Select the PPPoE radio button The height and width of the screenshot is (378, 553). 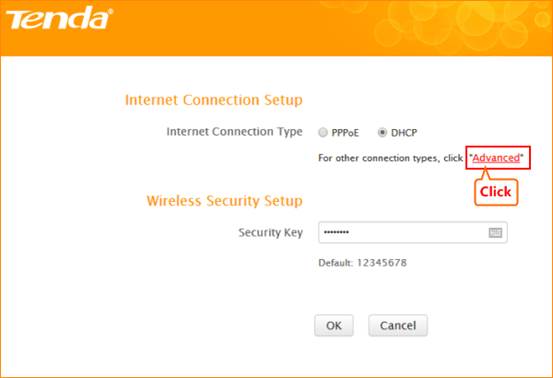pyautogui.click(x=322, y=133)
